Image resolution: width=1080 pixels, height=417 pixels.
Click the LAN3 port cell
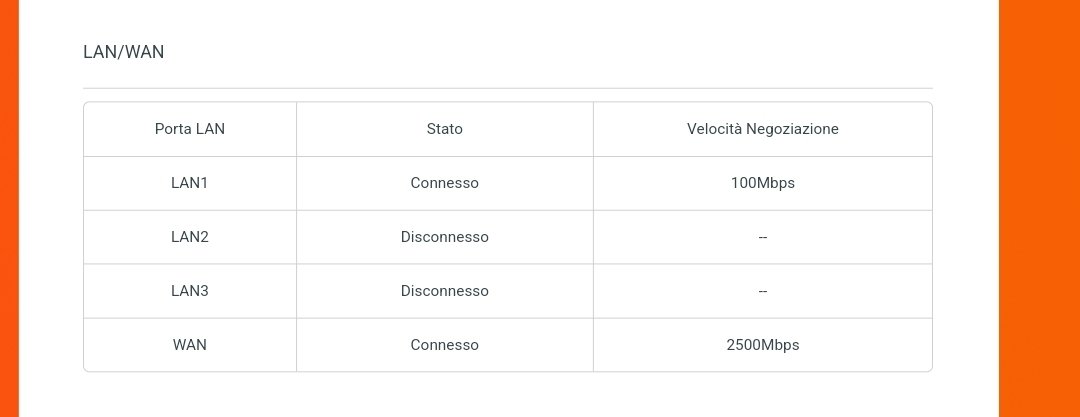tap(189, 291)
